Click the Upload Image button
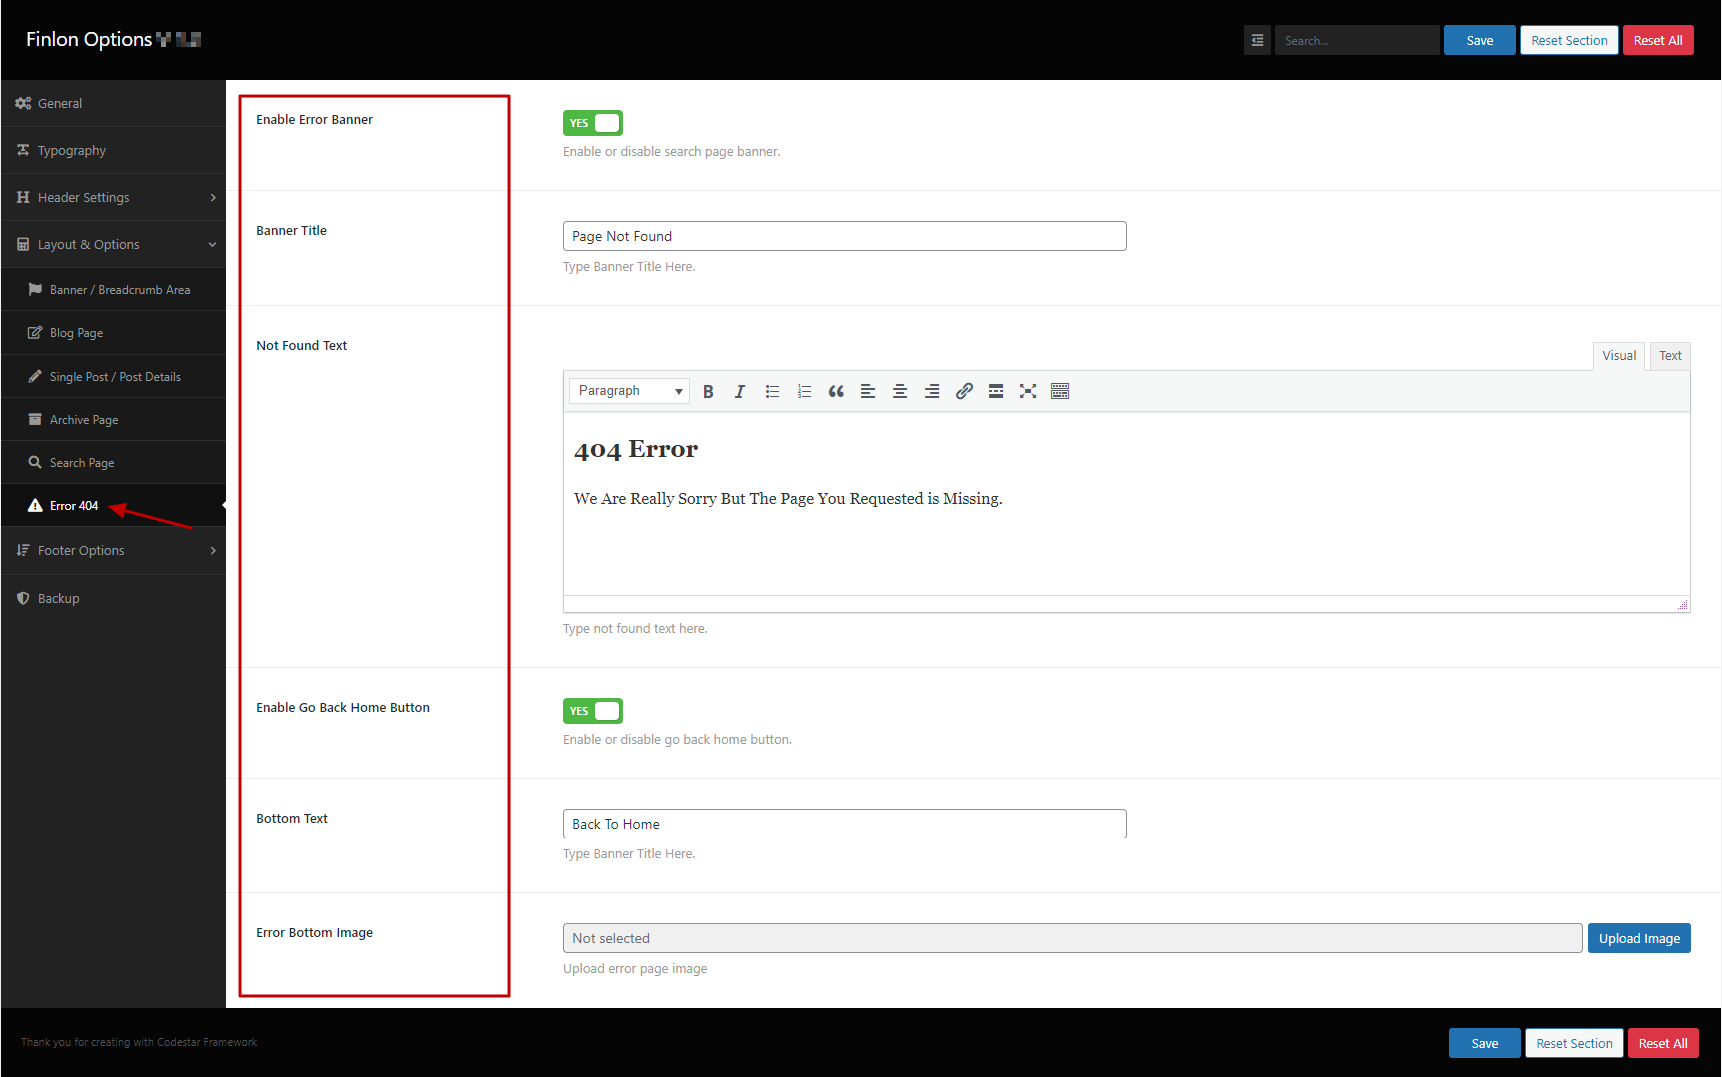Image resolution: width=1722 pixels, height=1077 pixels. pyautogui.click(x=1639, y=939)
